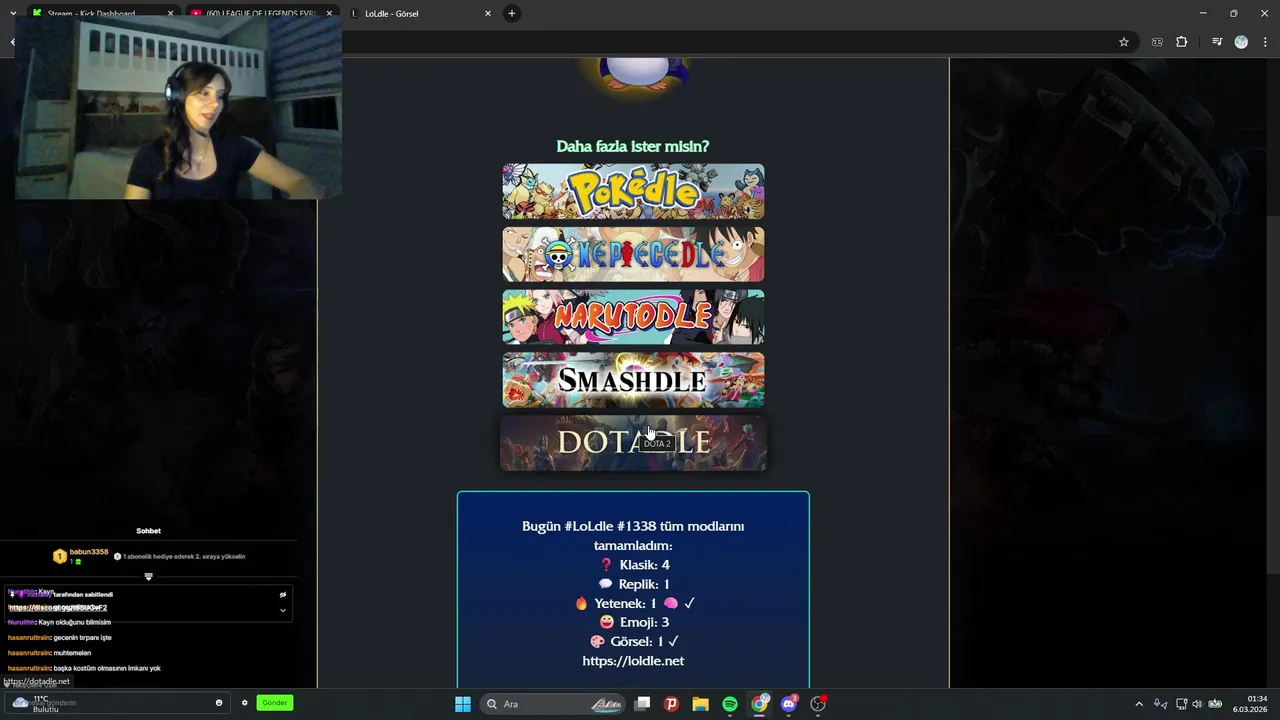The height and width of the screenshot is (720, 1280).
Task: Open the volume tray icon
Action: point(1197,704)
